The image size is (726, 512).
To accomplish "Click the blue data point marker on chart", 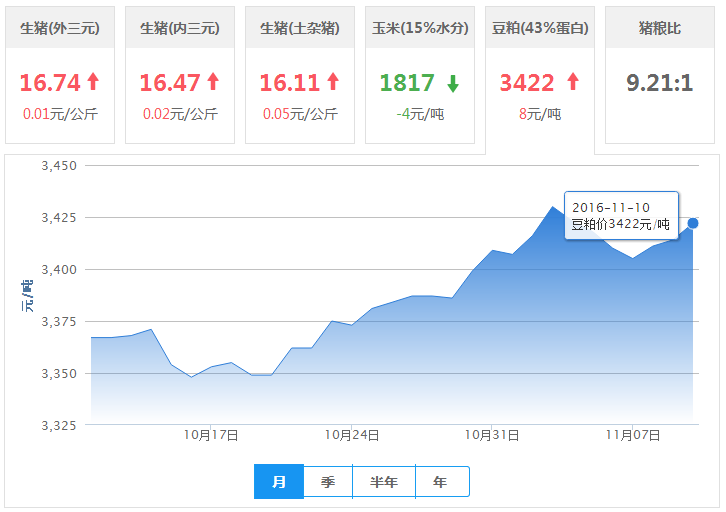I will [x=693, y=223].
